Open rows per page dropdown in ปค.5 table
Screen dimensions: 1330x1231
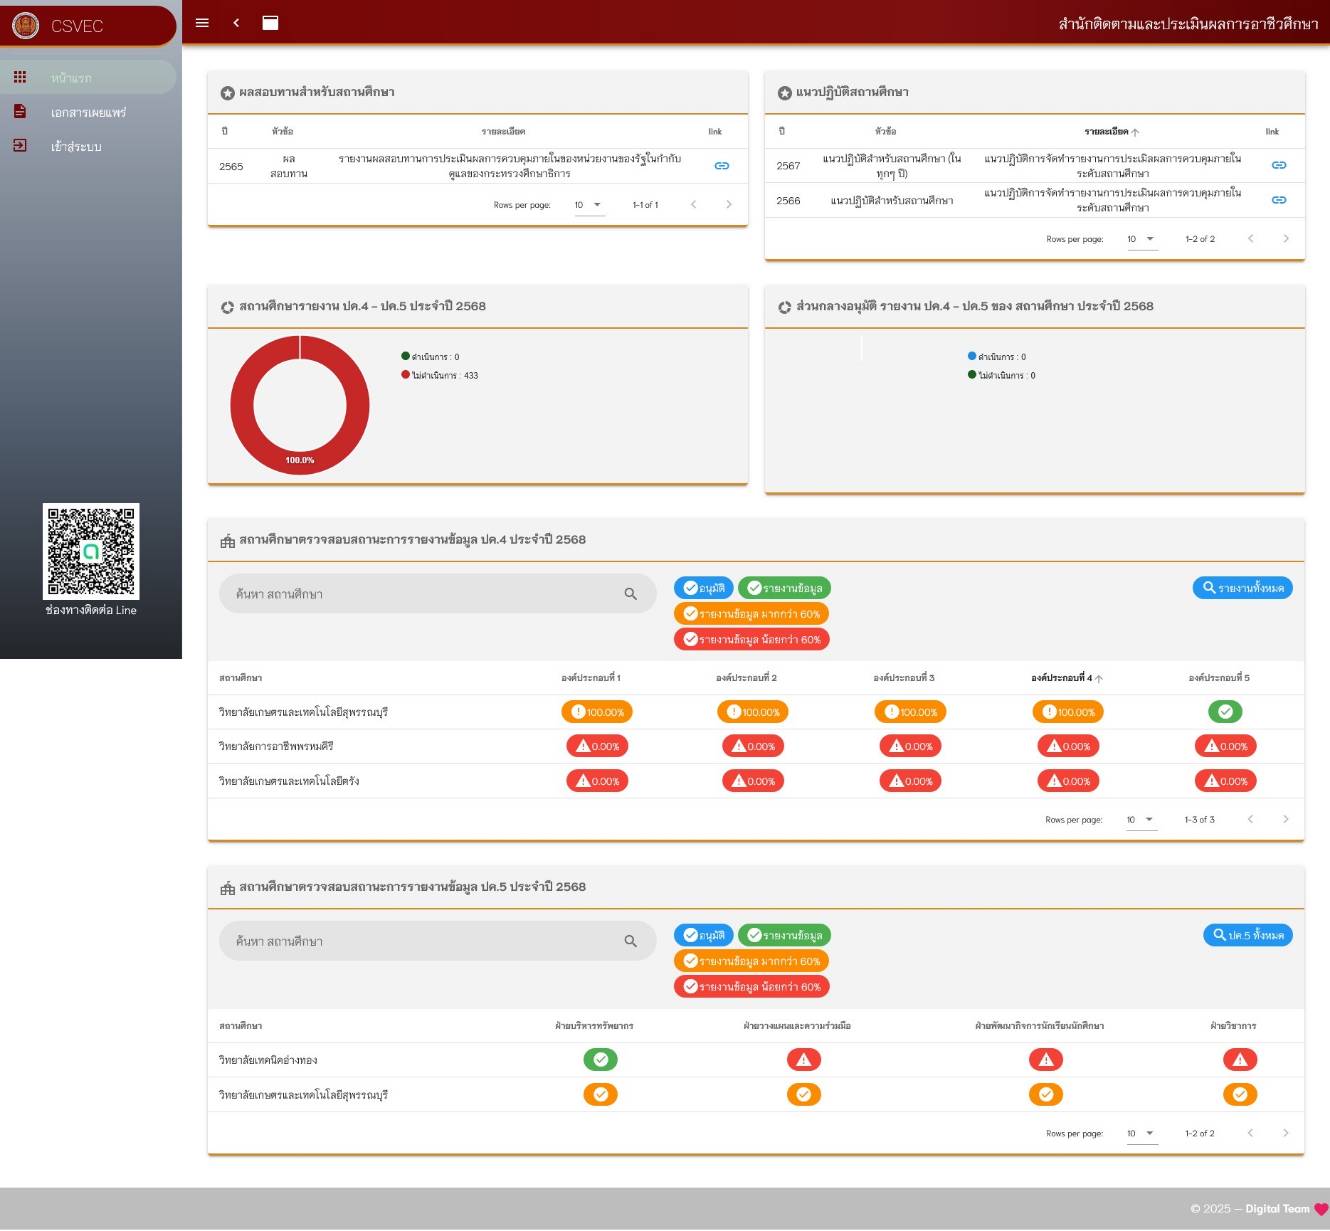1140,1133
